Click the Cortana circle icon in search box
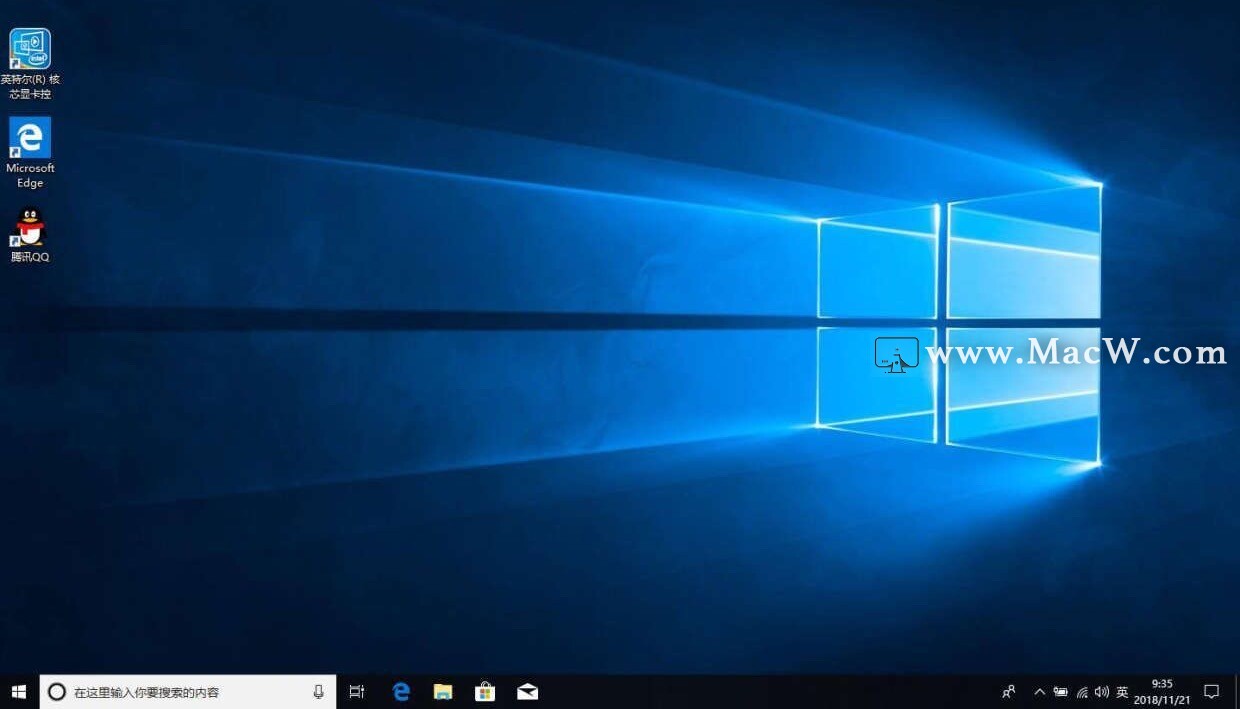The image size is (1240, 709). (x=57, y=691)
